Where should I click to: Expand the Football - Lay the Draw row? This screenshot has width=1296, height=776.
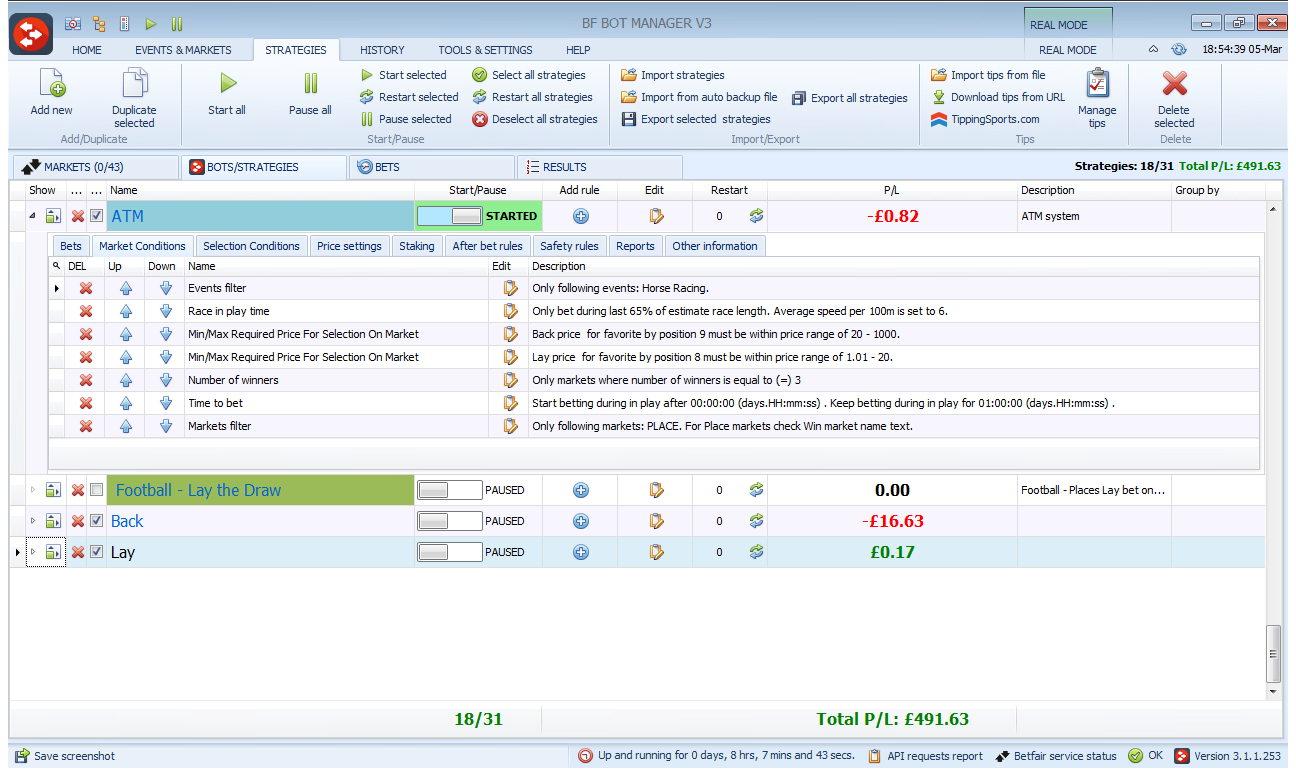32,490
